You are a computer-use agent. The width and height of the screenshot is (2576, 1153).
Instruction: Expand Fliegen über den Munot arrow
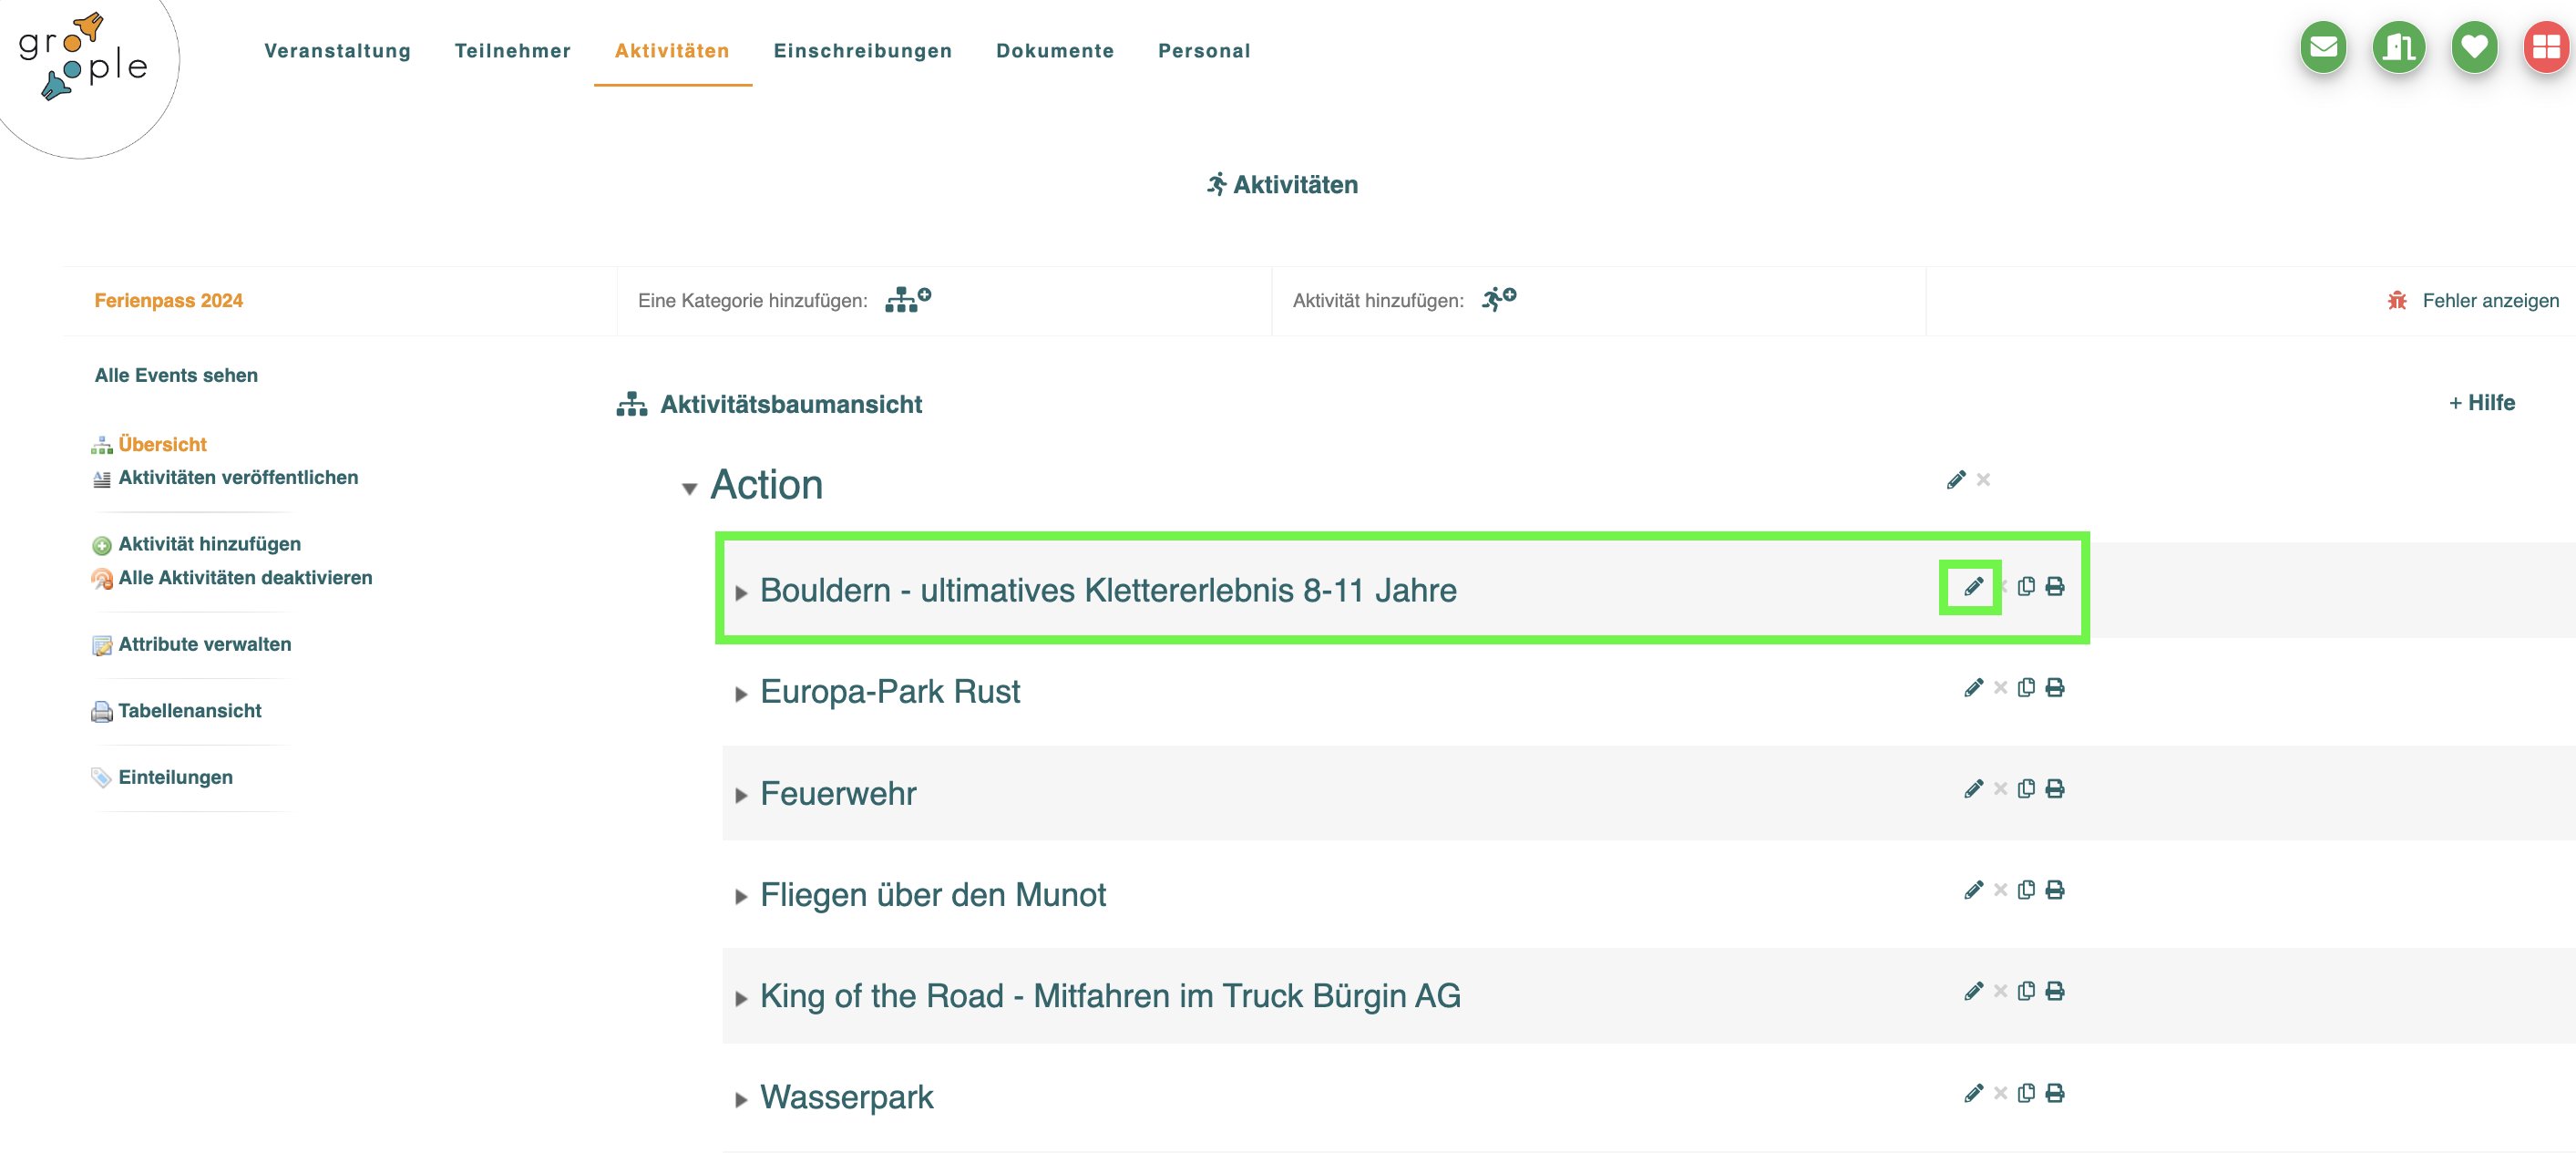tap(741, 897)
